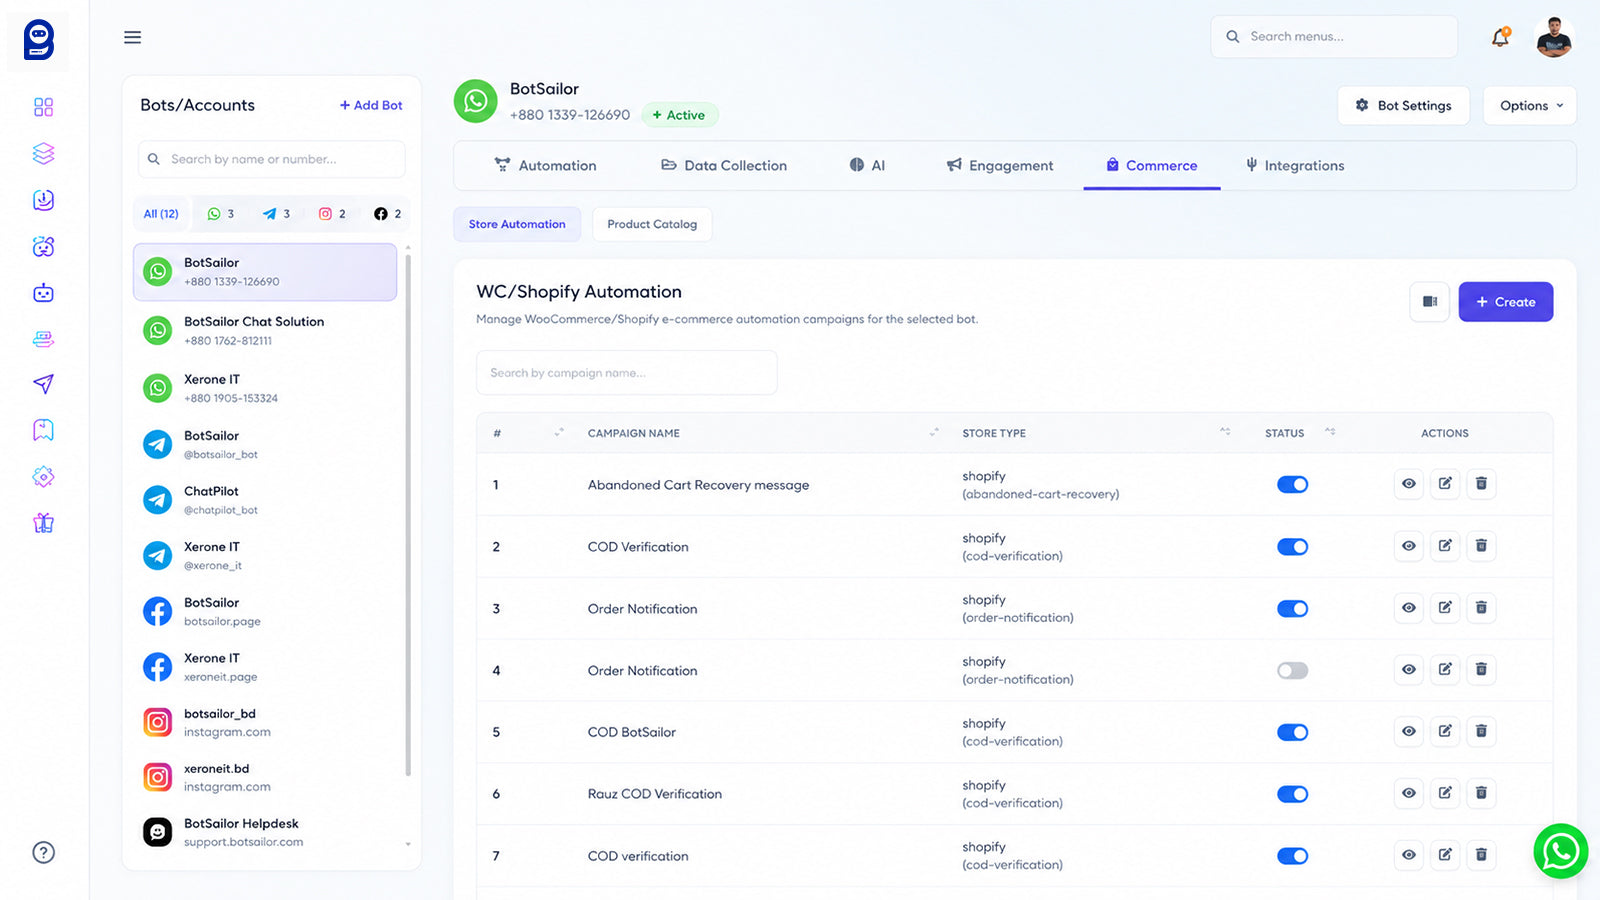The height and width of the screenshot is (900, 1600).
Task: Disable the Abandoned Cart Recovery message toggle
Action: (x=1292, y=485)
